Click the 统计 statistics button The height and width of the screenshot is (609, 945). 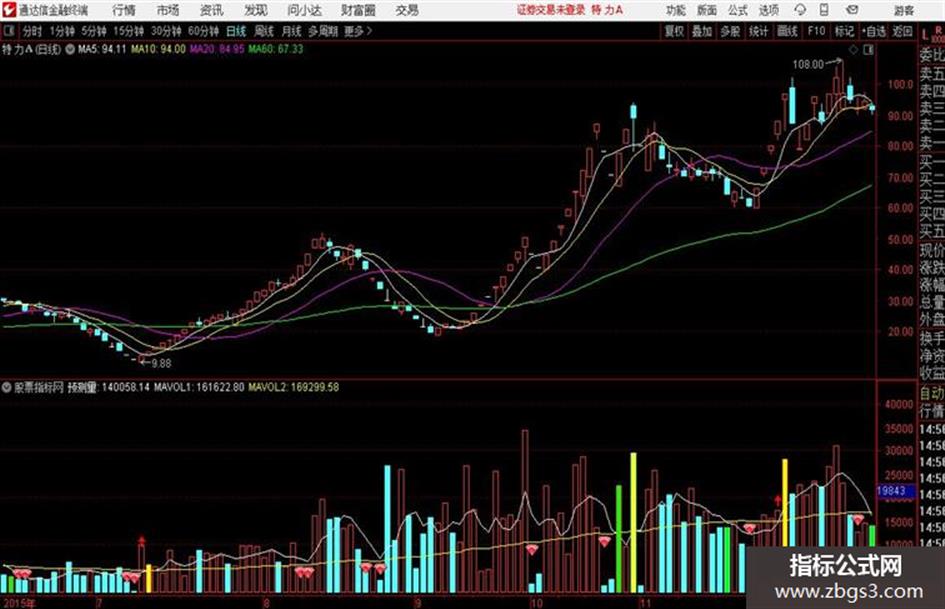click(x=758, y=31)
